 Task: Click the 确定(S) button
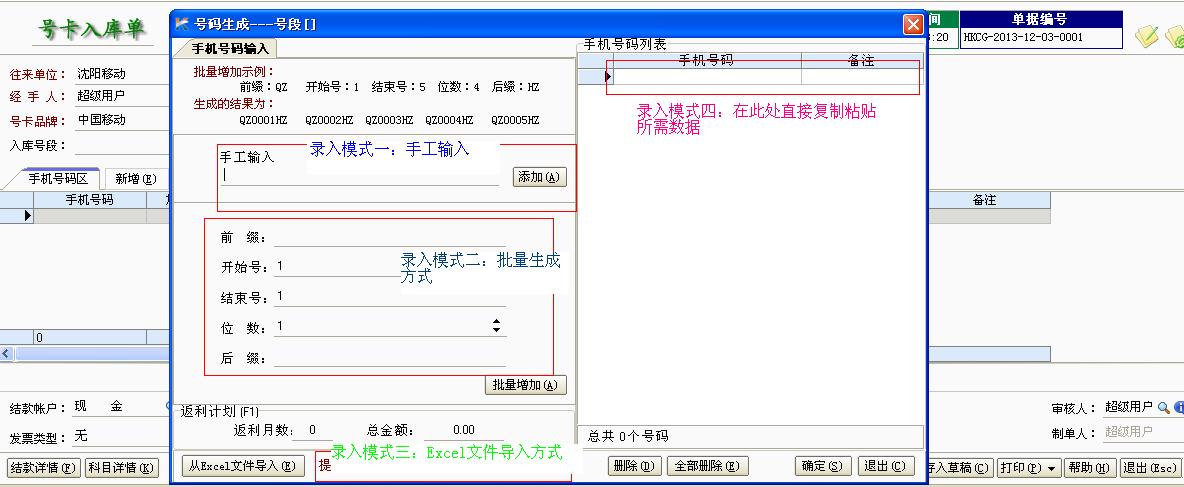(x=823, y=466)
